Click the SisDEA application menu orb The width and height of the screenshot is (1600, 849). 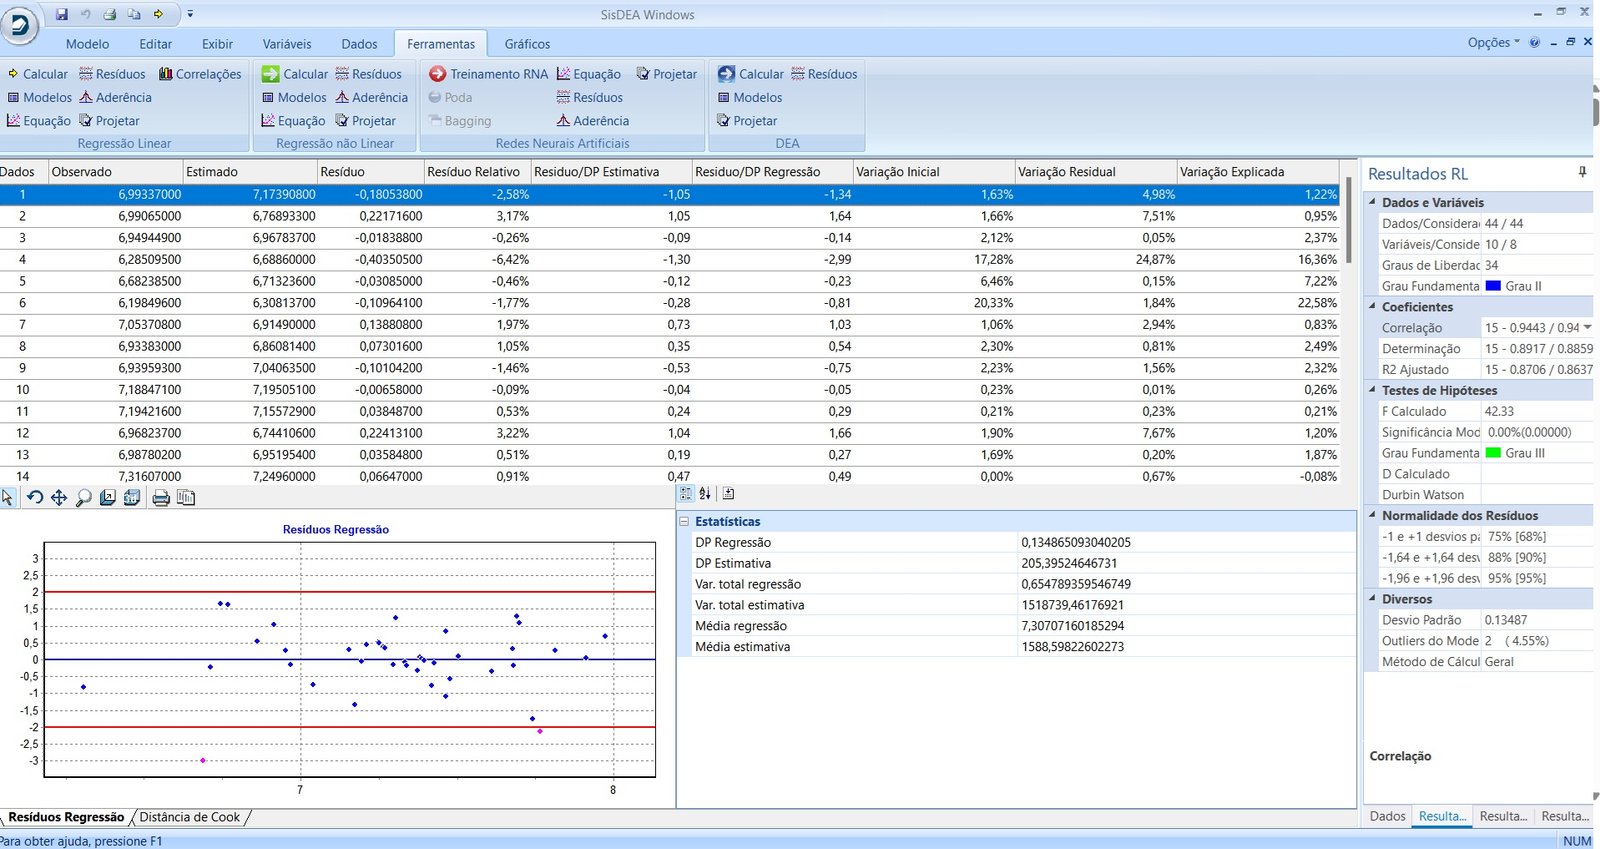pos(19,24)
